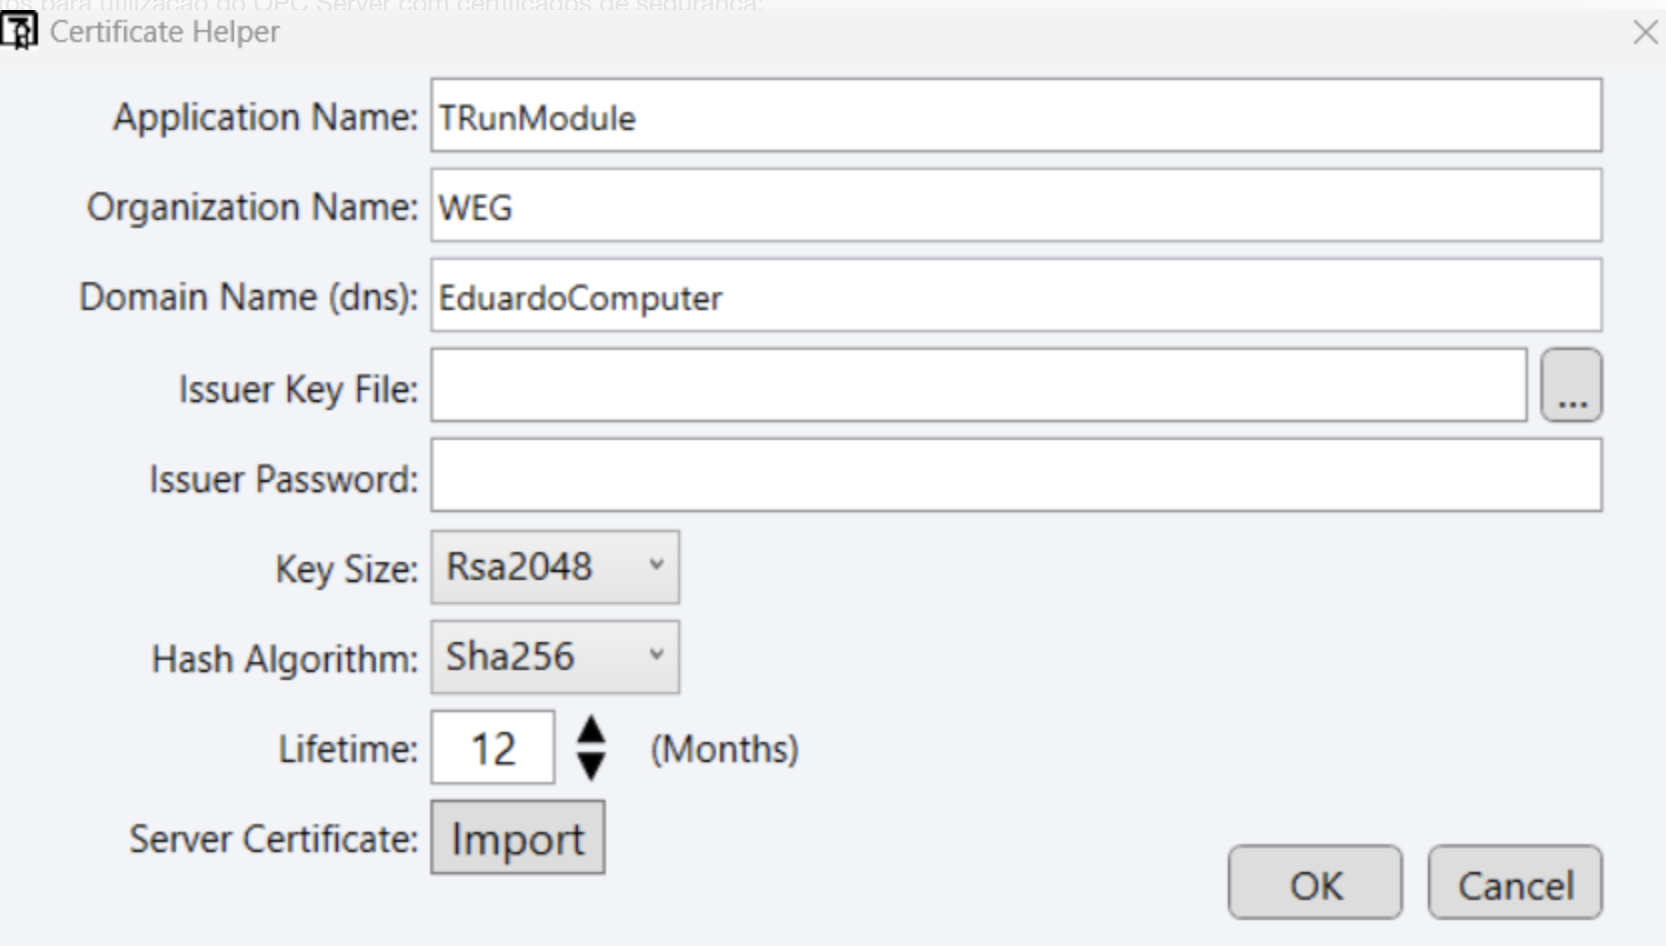Click the Cancel button
The height and width of the screenshot is (946, 1666).
[1515, 882]
